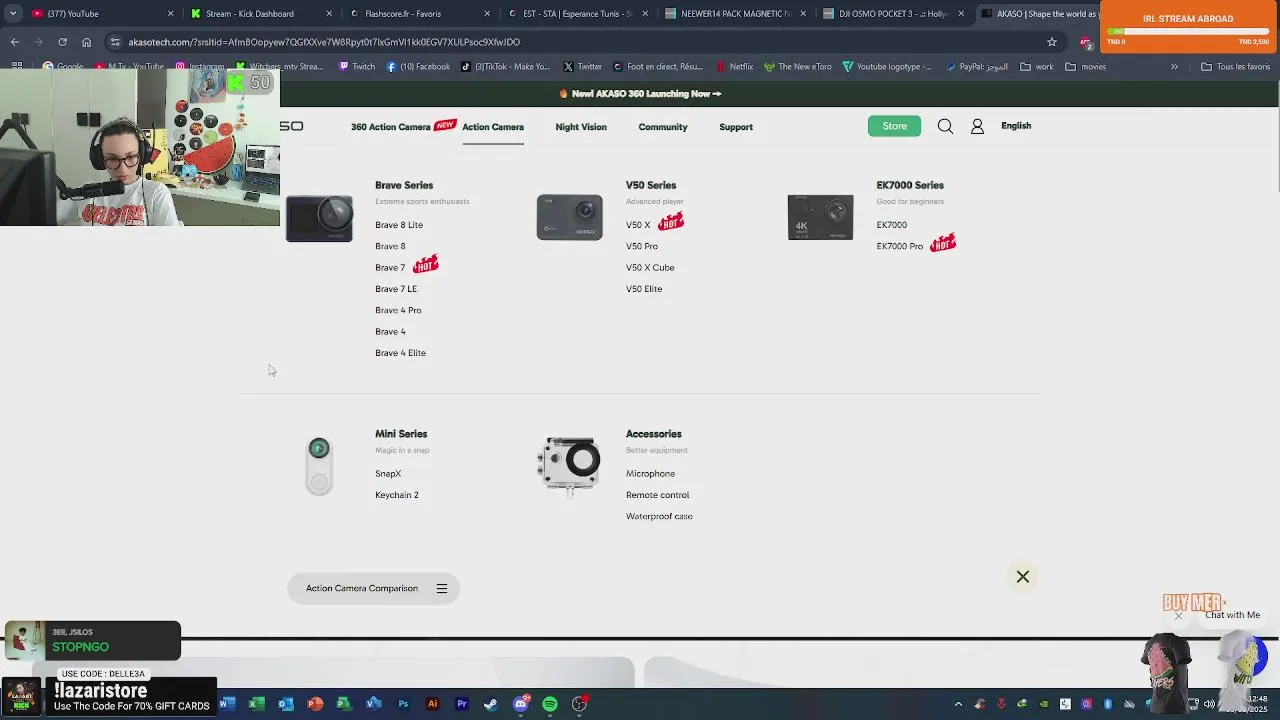This screenshot has width=1280, height=720.
Task: Click the address bar URL field
Action: (x=580, y=42)
